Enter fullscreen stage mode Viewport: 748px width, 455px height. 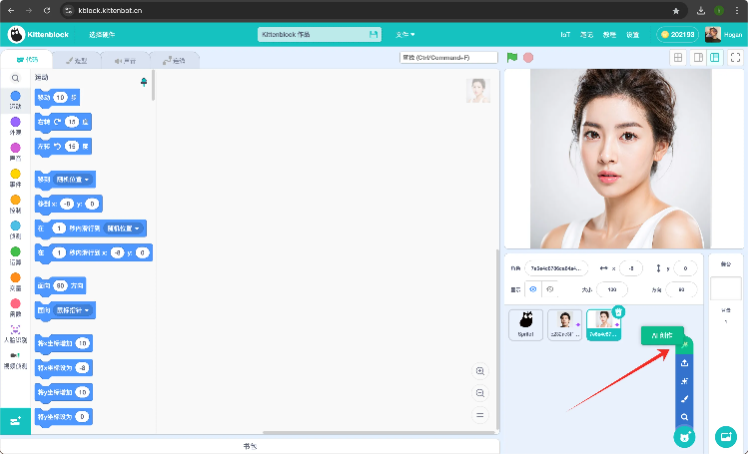(735, 58)
